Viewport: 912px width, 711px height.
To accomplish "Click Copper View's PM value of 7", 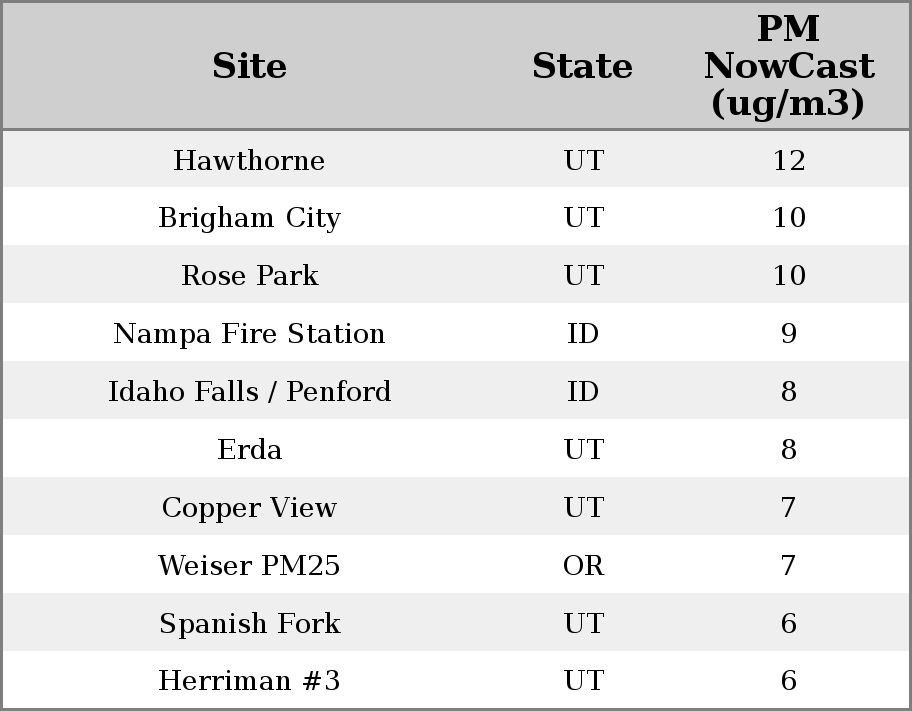I will point(788,508).
